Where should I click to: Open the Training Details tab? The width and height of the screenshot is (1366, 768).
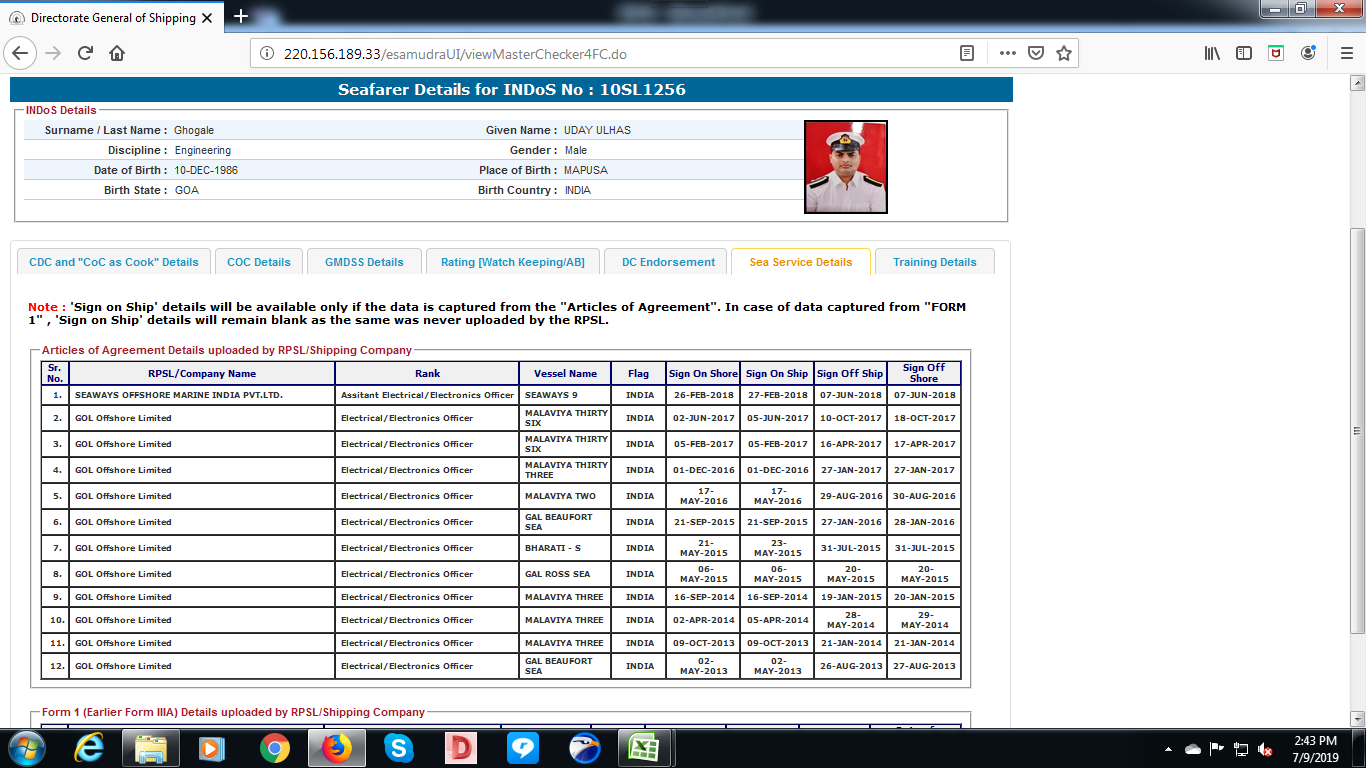pyautogui.click(x=934, y=262)
